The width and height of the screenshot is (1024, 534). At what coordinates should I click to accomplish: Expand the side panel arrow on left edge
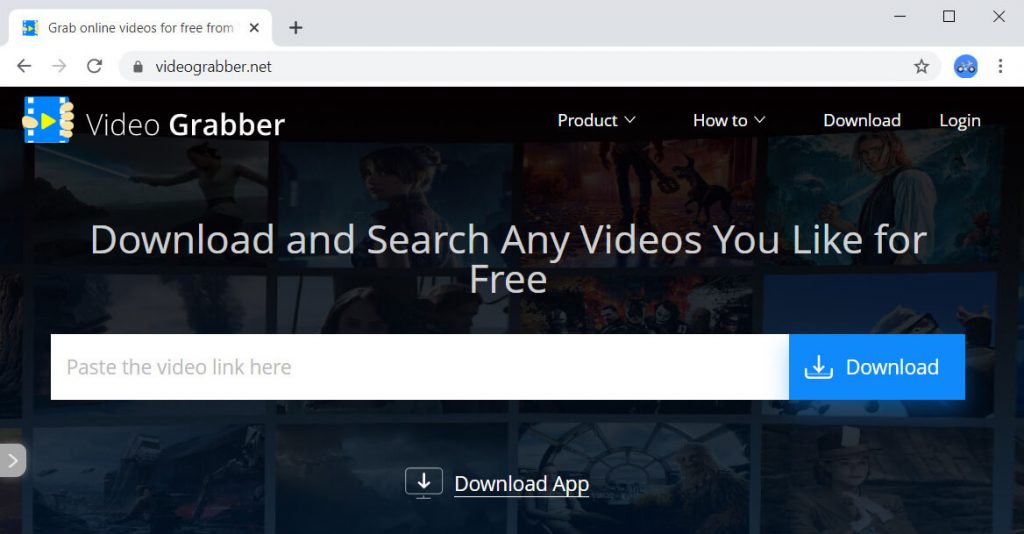[12, 460]
